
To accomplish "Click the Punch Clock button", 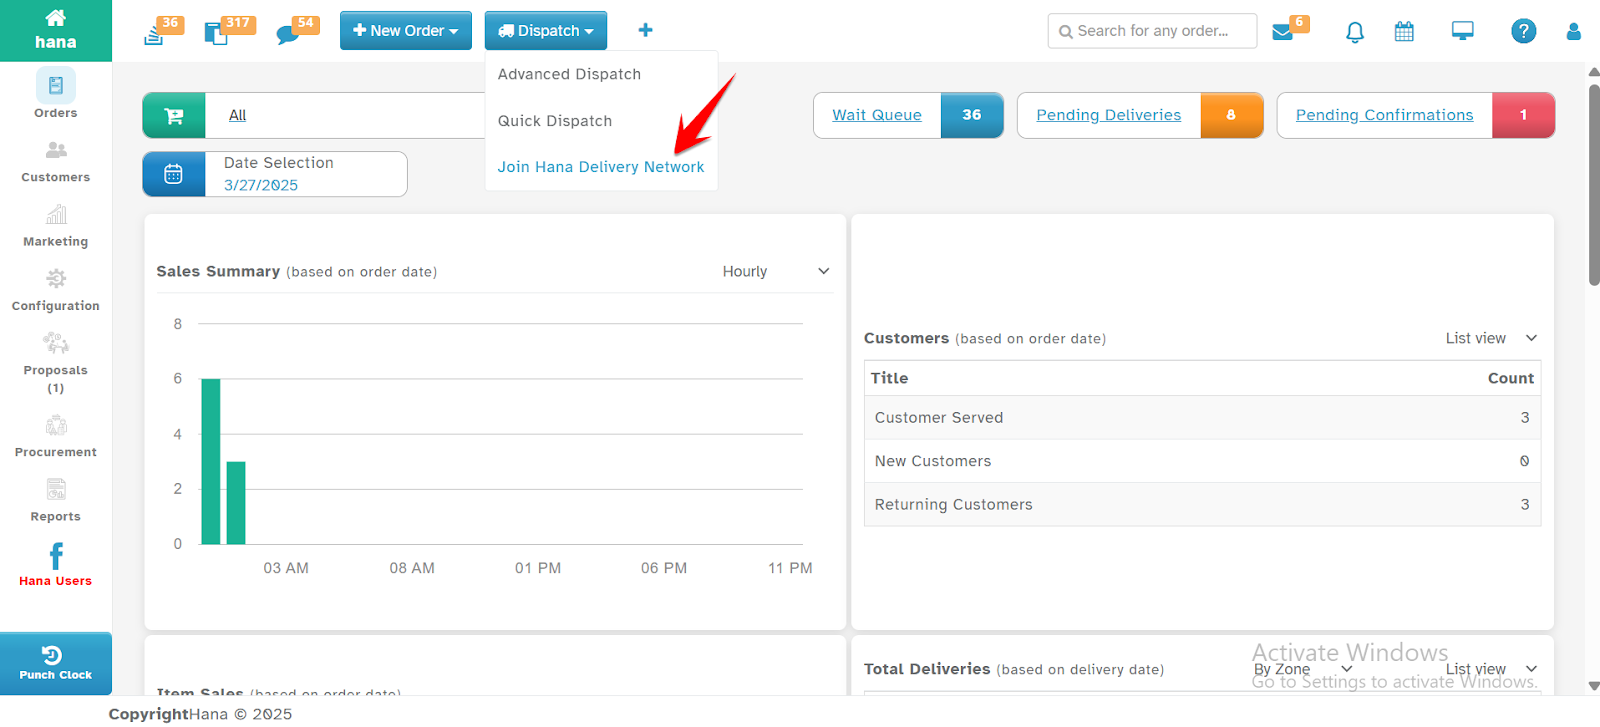I will click(56, 663).
